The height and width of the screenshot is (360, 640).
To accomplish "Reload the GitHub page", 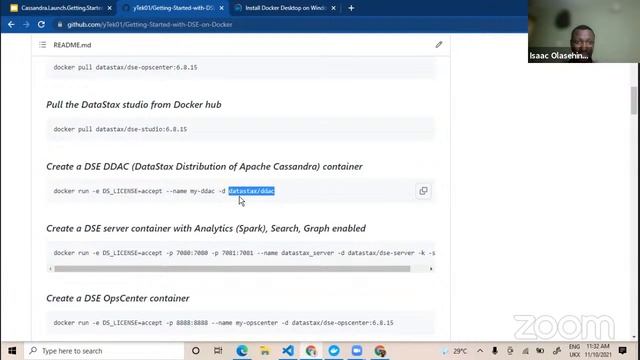I will coord(41,24).
